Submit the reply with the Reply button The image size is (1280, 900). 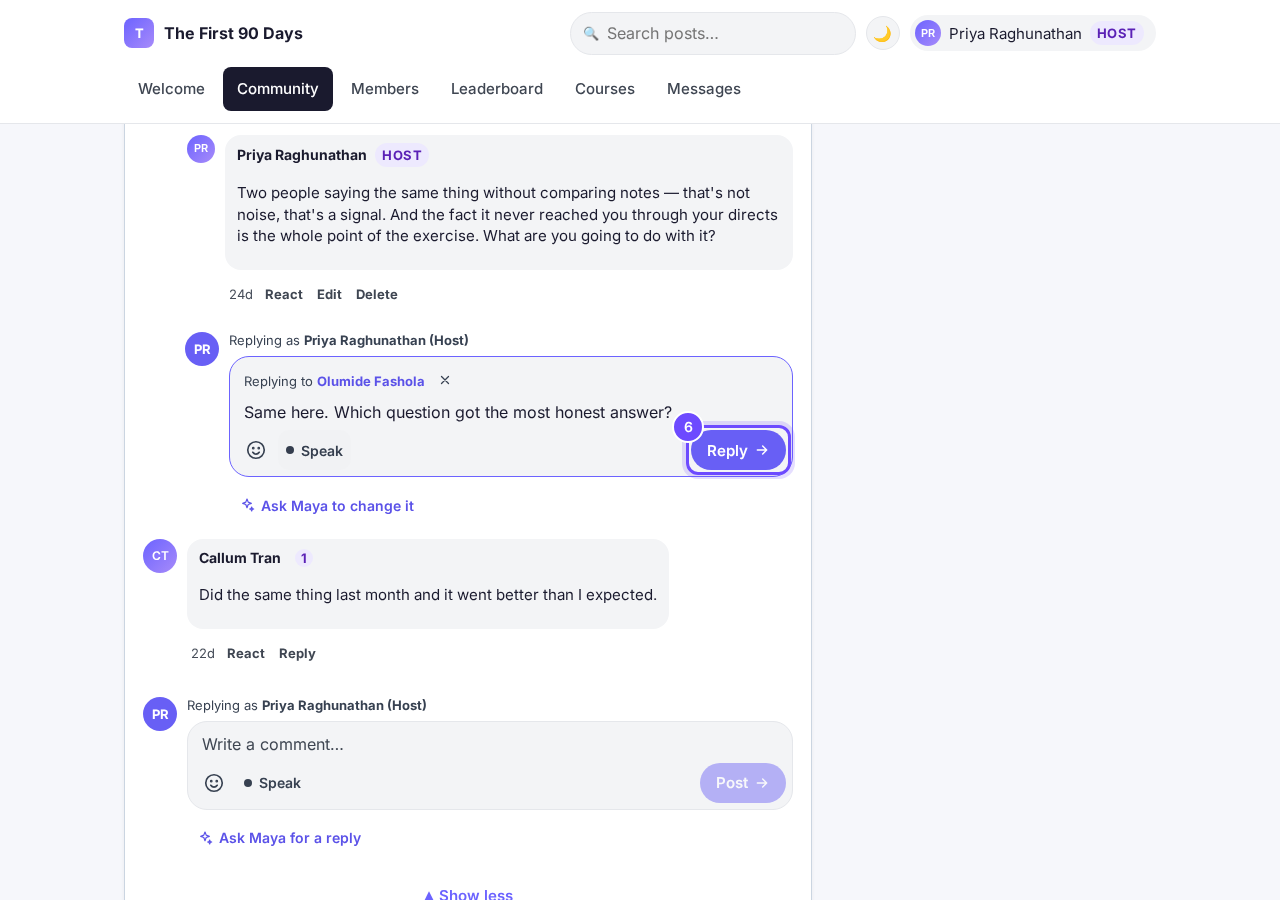(x=738, y=450)
